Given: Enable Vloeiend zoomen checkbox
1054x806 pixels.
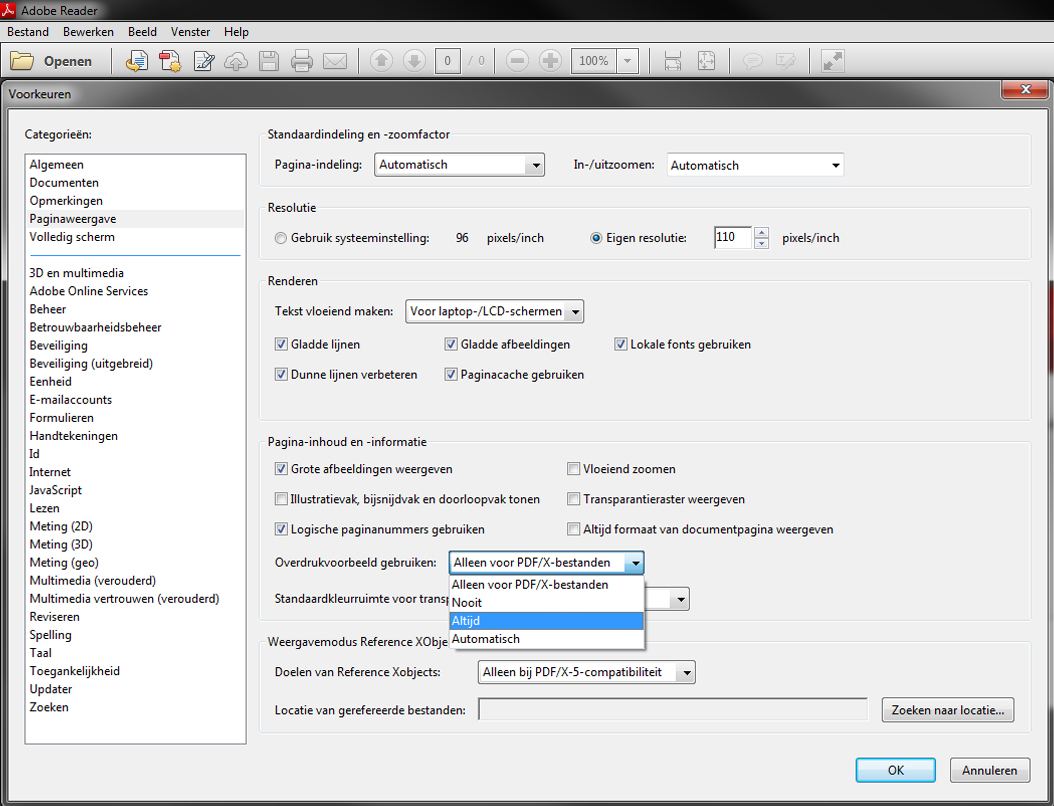Looking at the screenshot, I should click(573, 469).
